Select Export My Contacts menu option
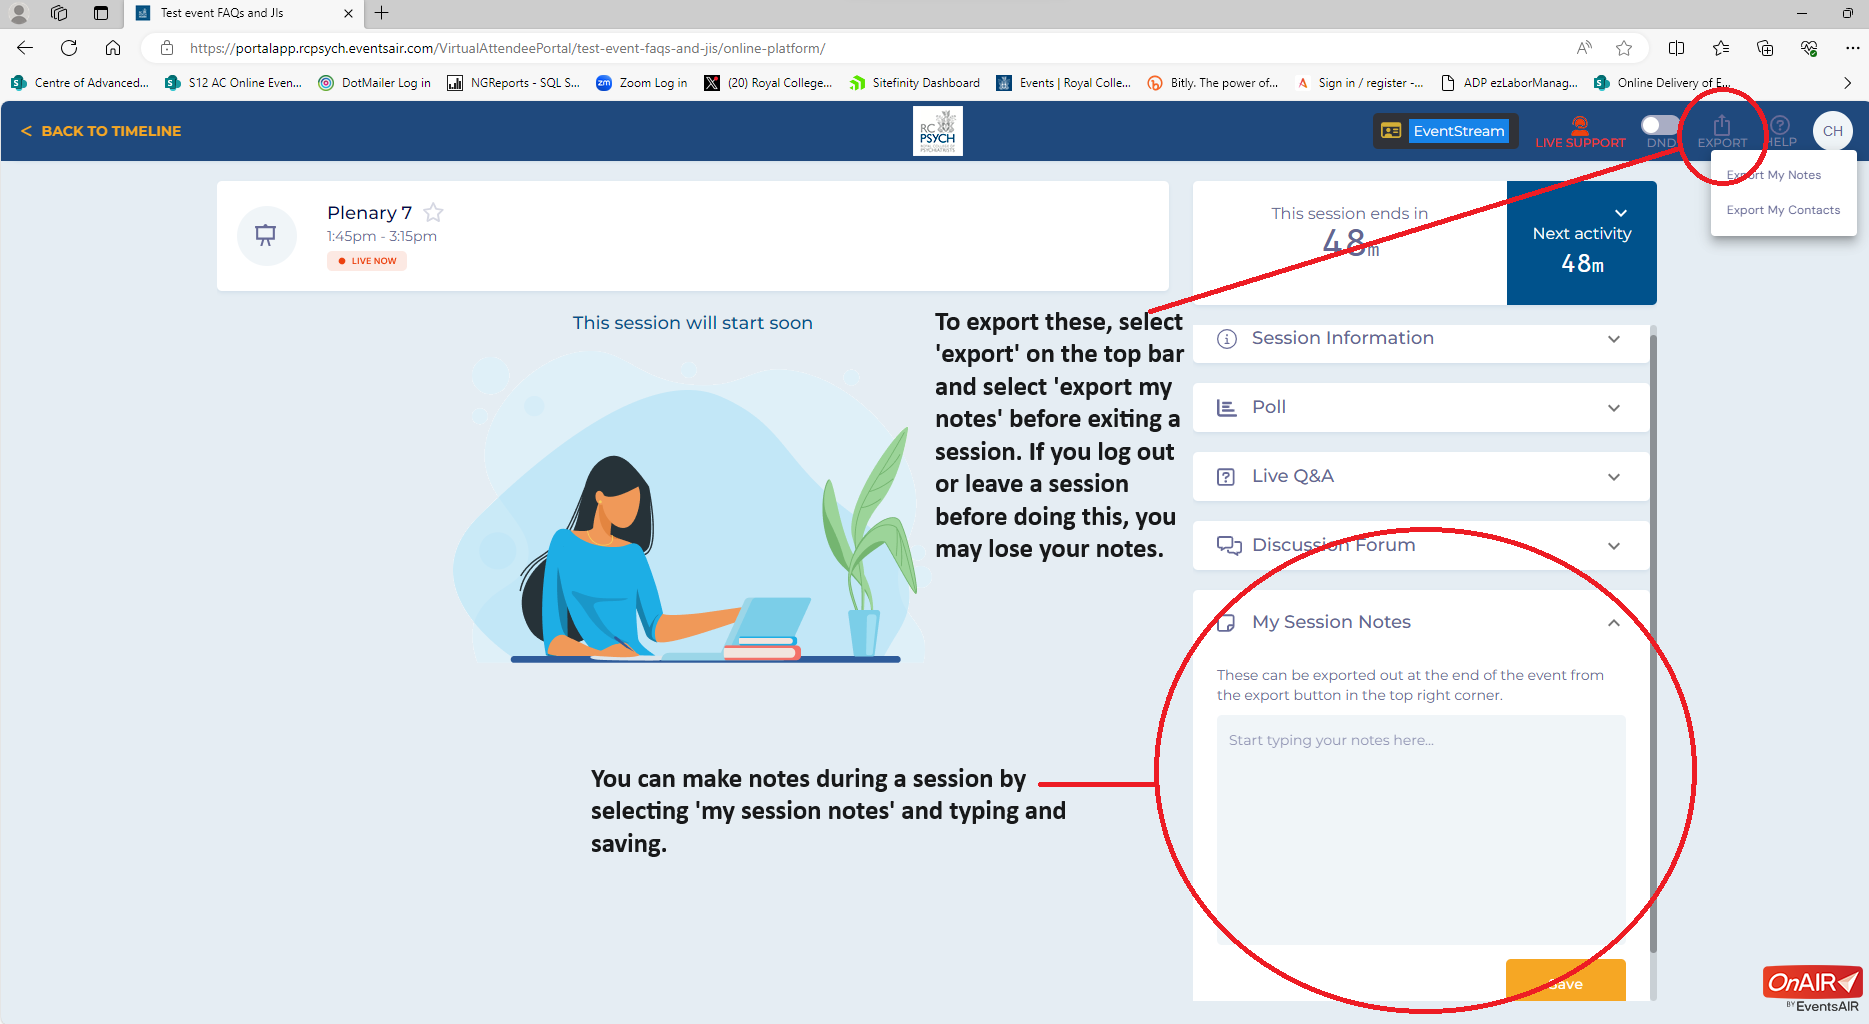This screenshot has height=1024, width=1869. [1783, 210]
